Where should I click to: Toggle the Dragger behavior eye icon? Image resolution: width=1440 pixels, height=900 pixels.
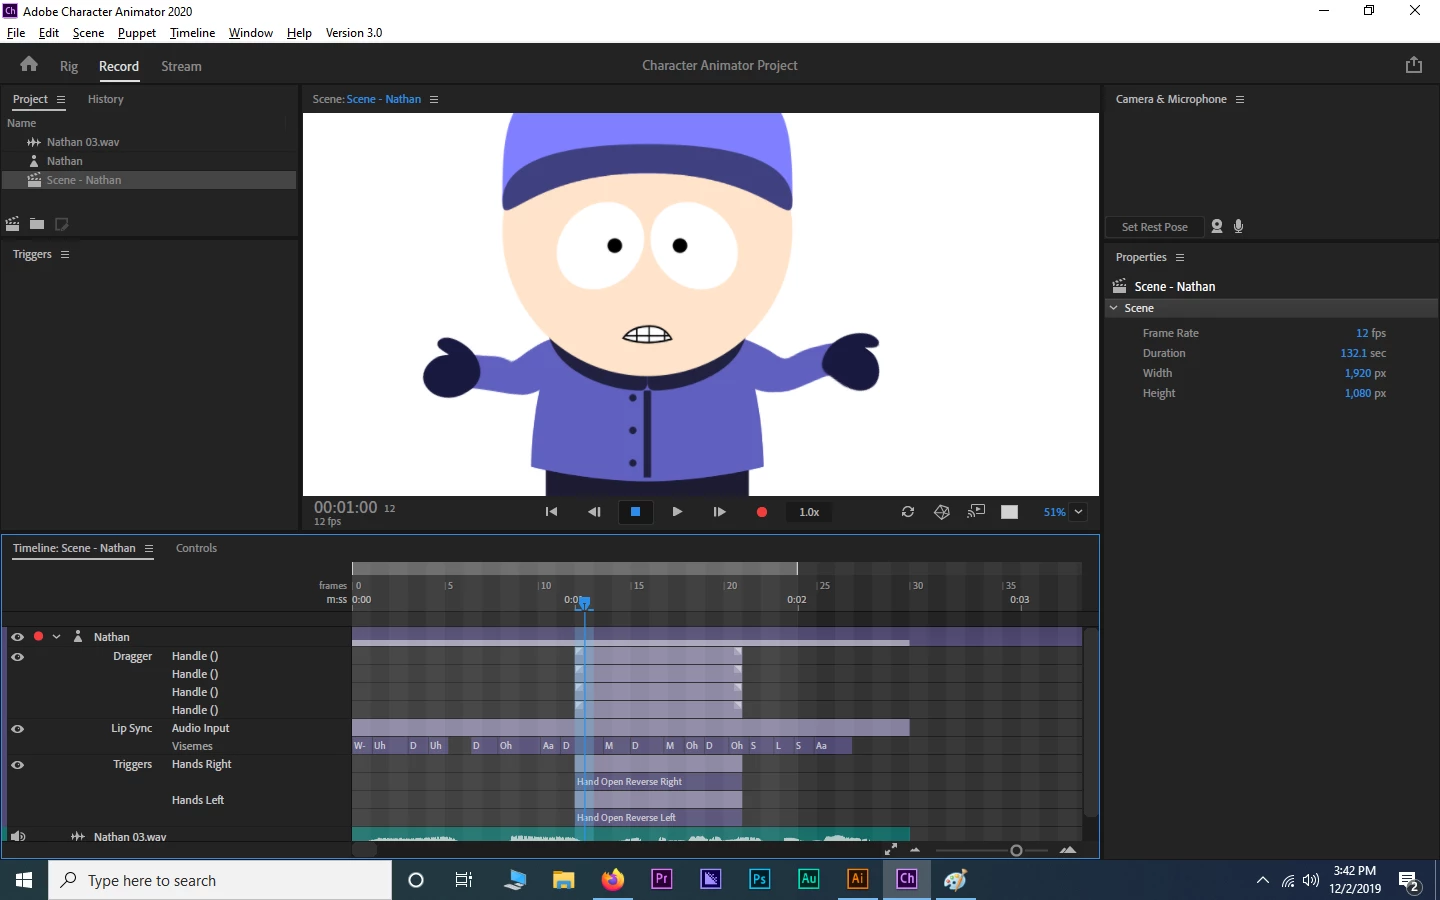coord(17,657)
